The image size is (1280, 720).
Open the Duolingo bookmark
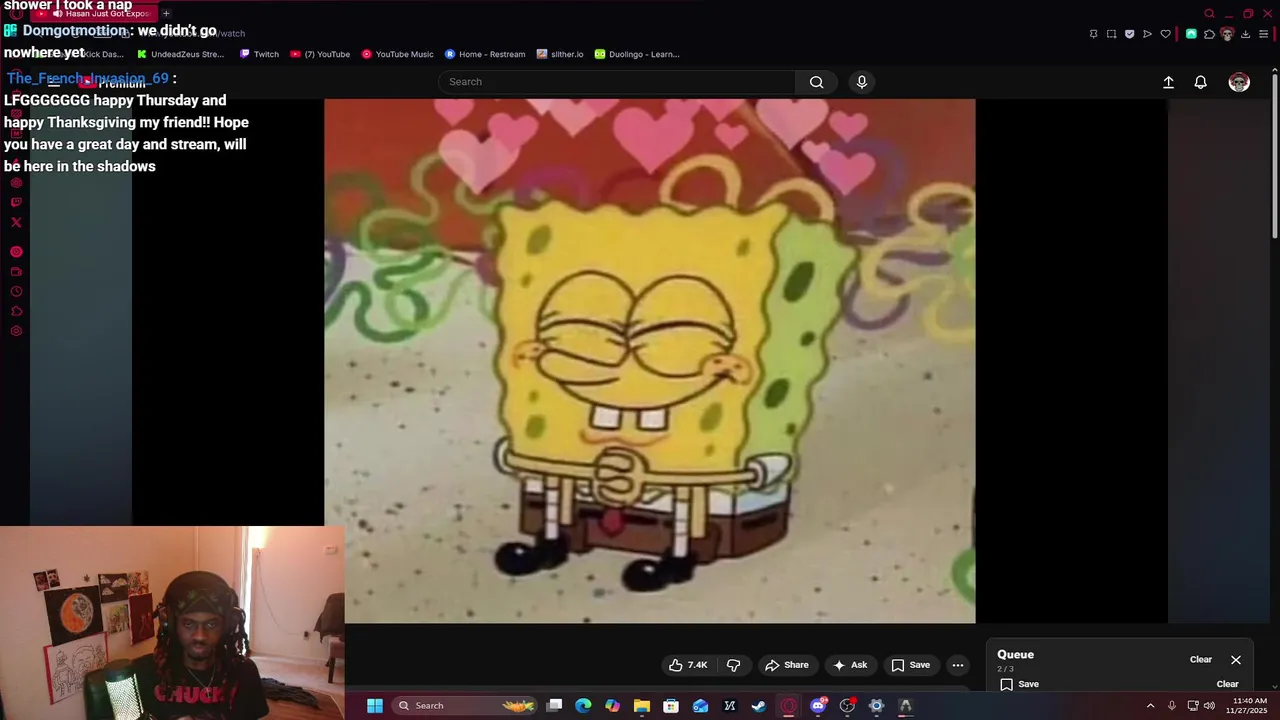point(637,54)
